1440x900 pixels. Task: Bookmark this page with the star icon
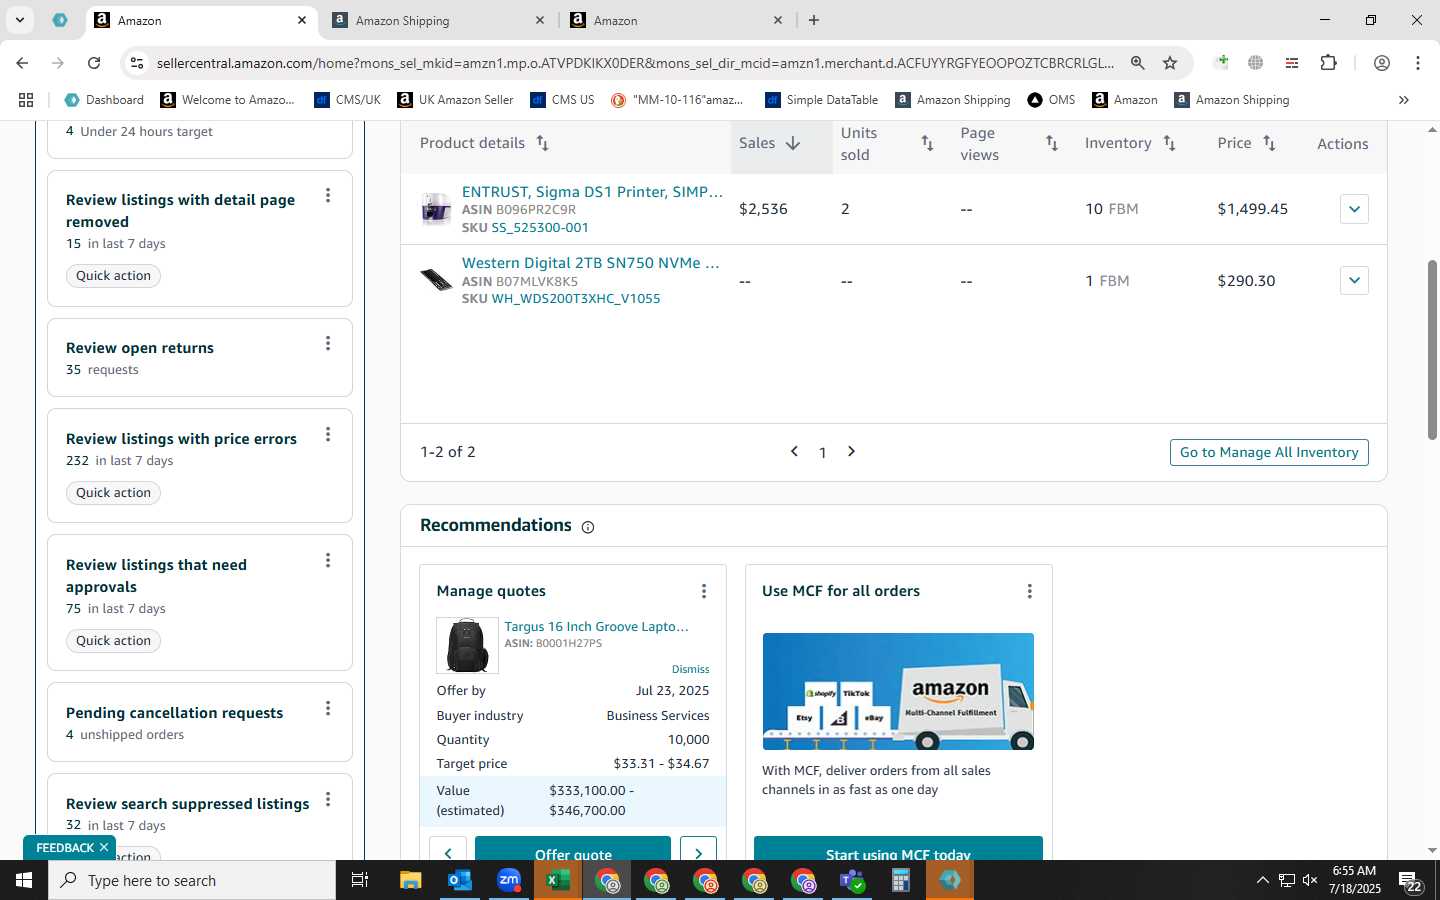[1170, 63]
